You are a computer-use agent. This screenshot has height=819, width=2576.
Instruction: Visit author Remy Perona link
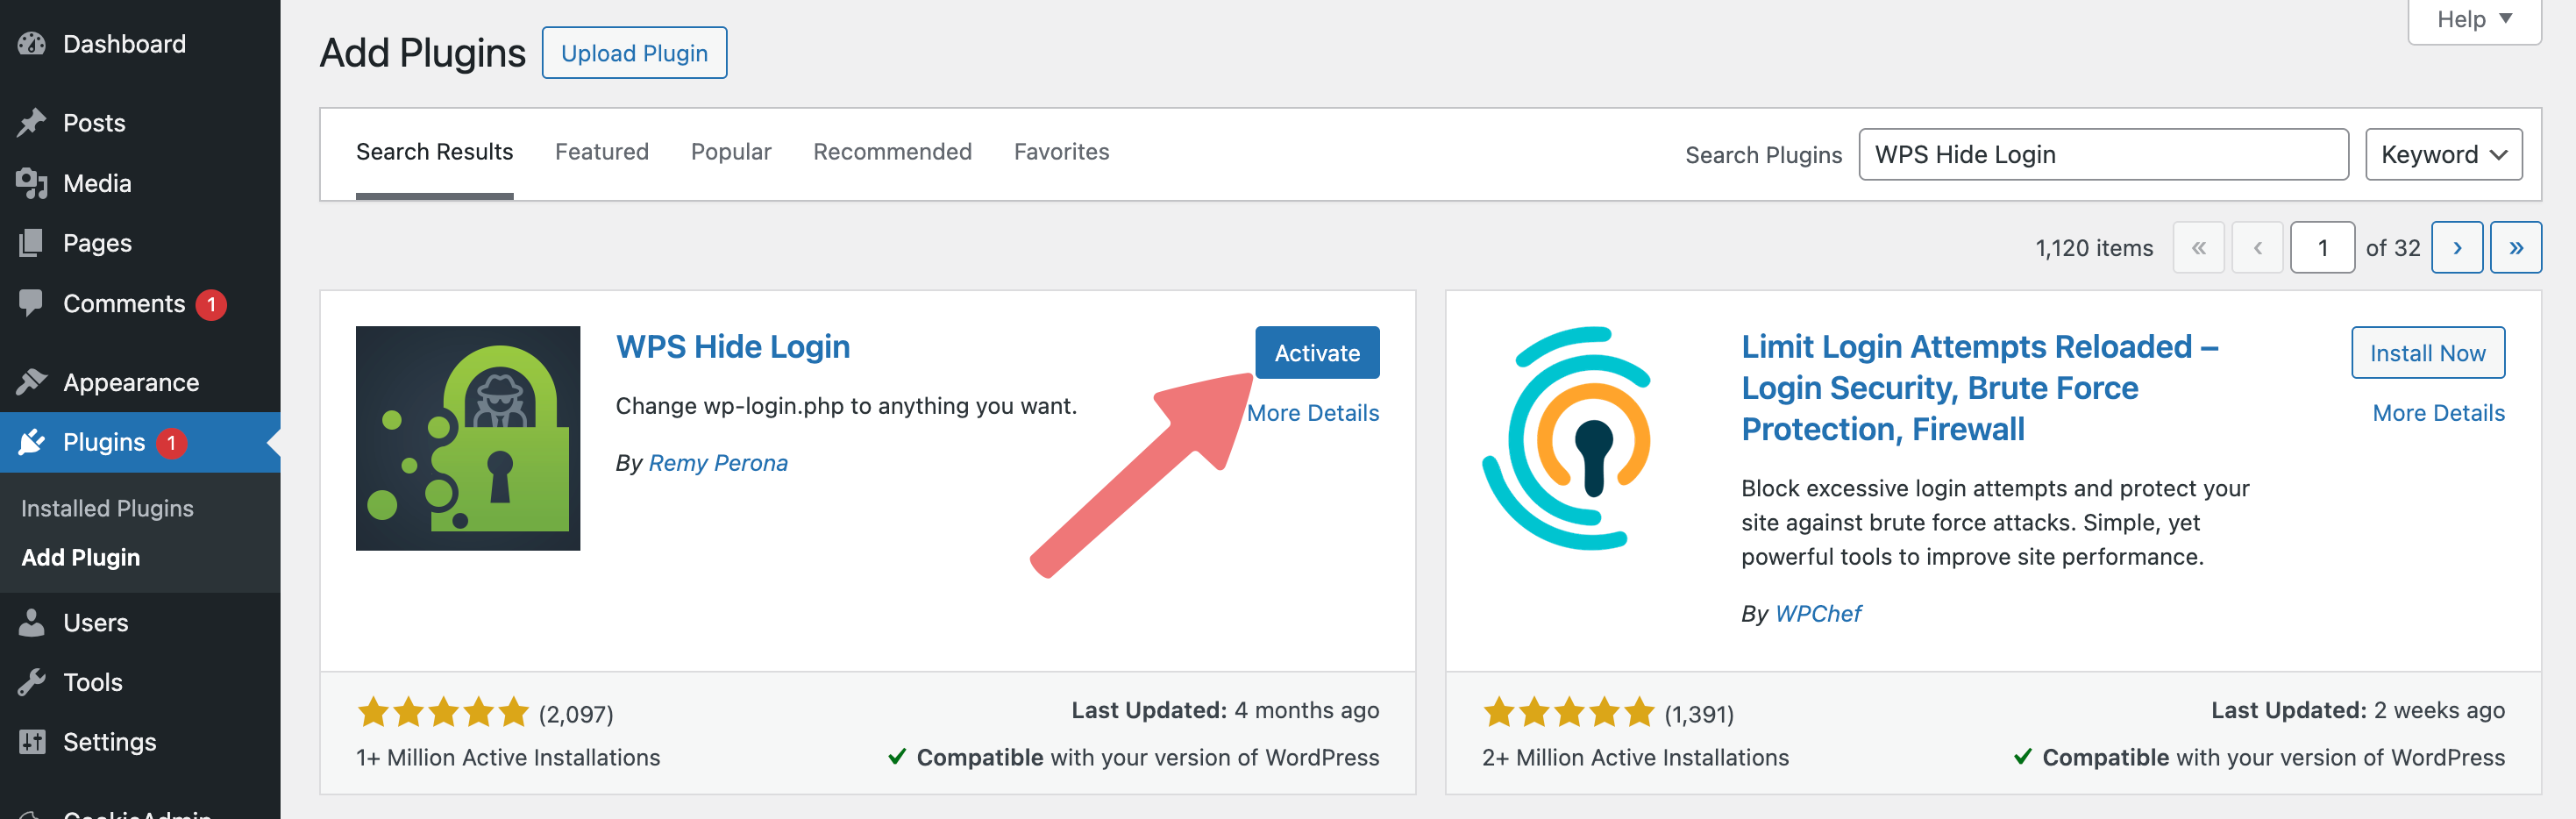click(718, 463)
